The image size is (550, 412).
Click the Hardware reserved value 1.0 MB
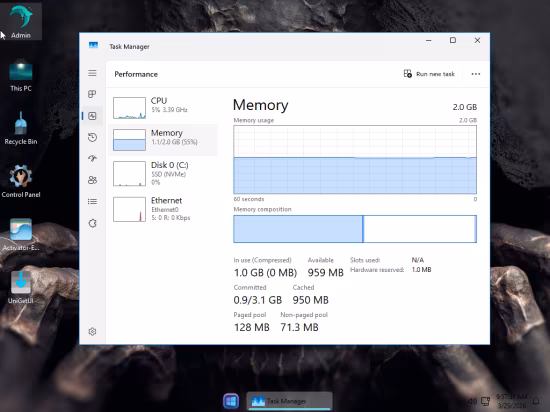point(421,270)
